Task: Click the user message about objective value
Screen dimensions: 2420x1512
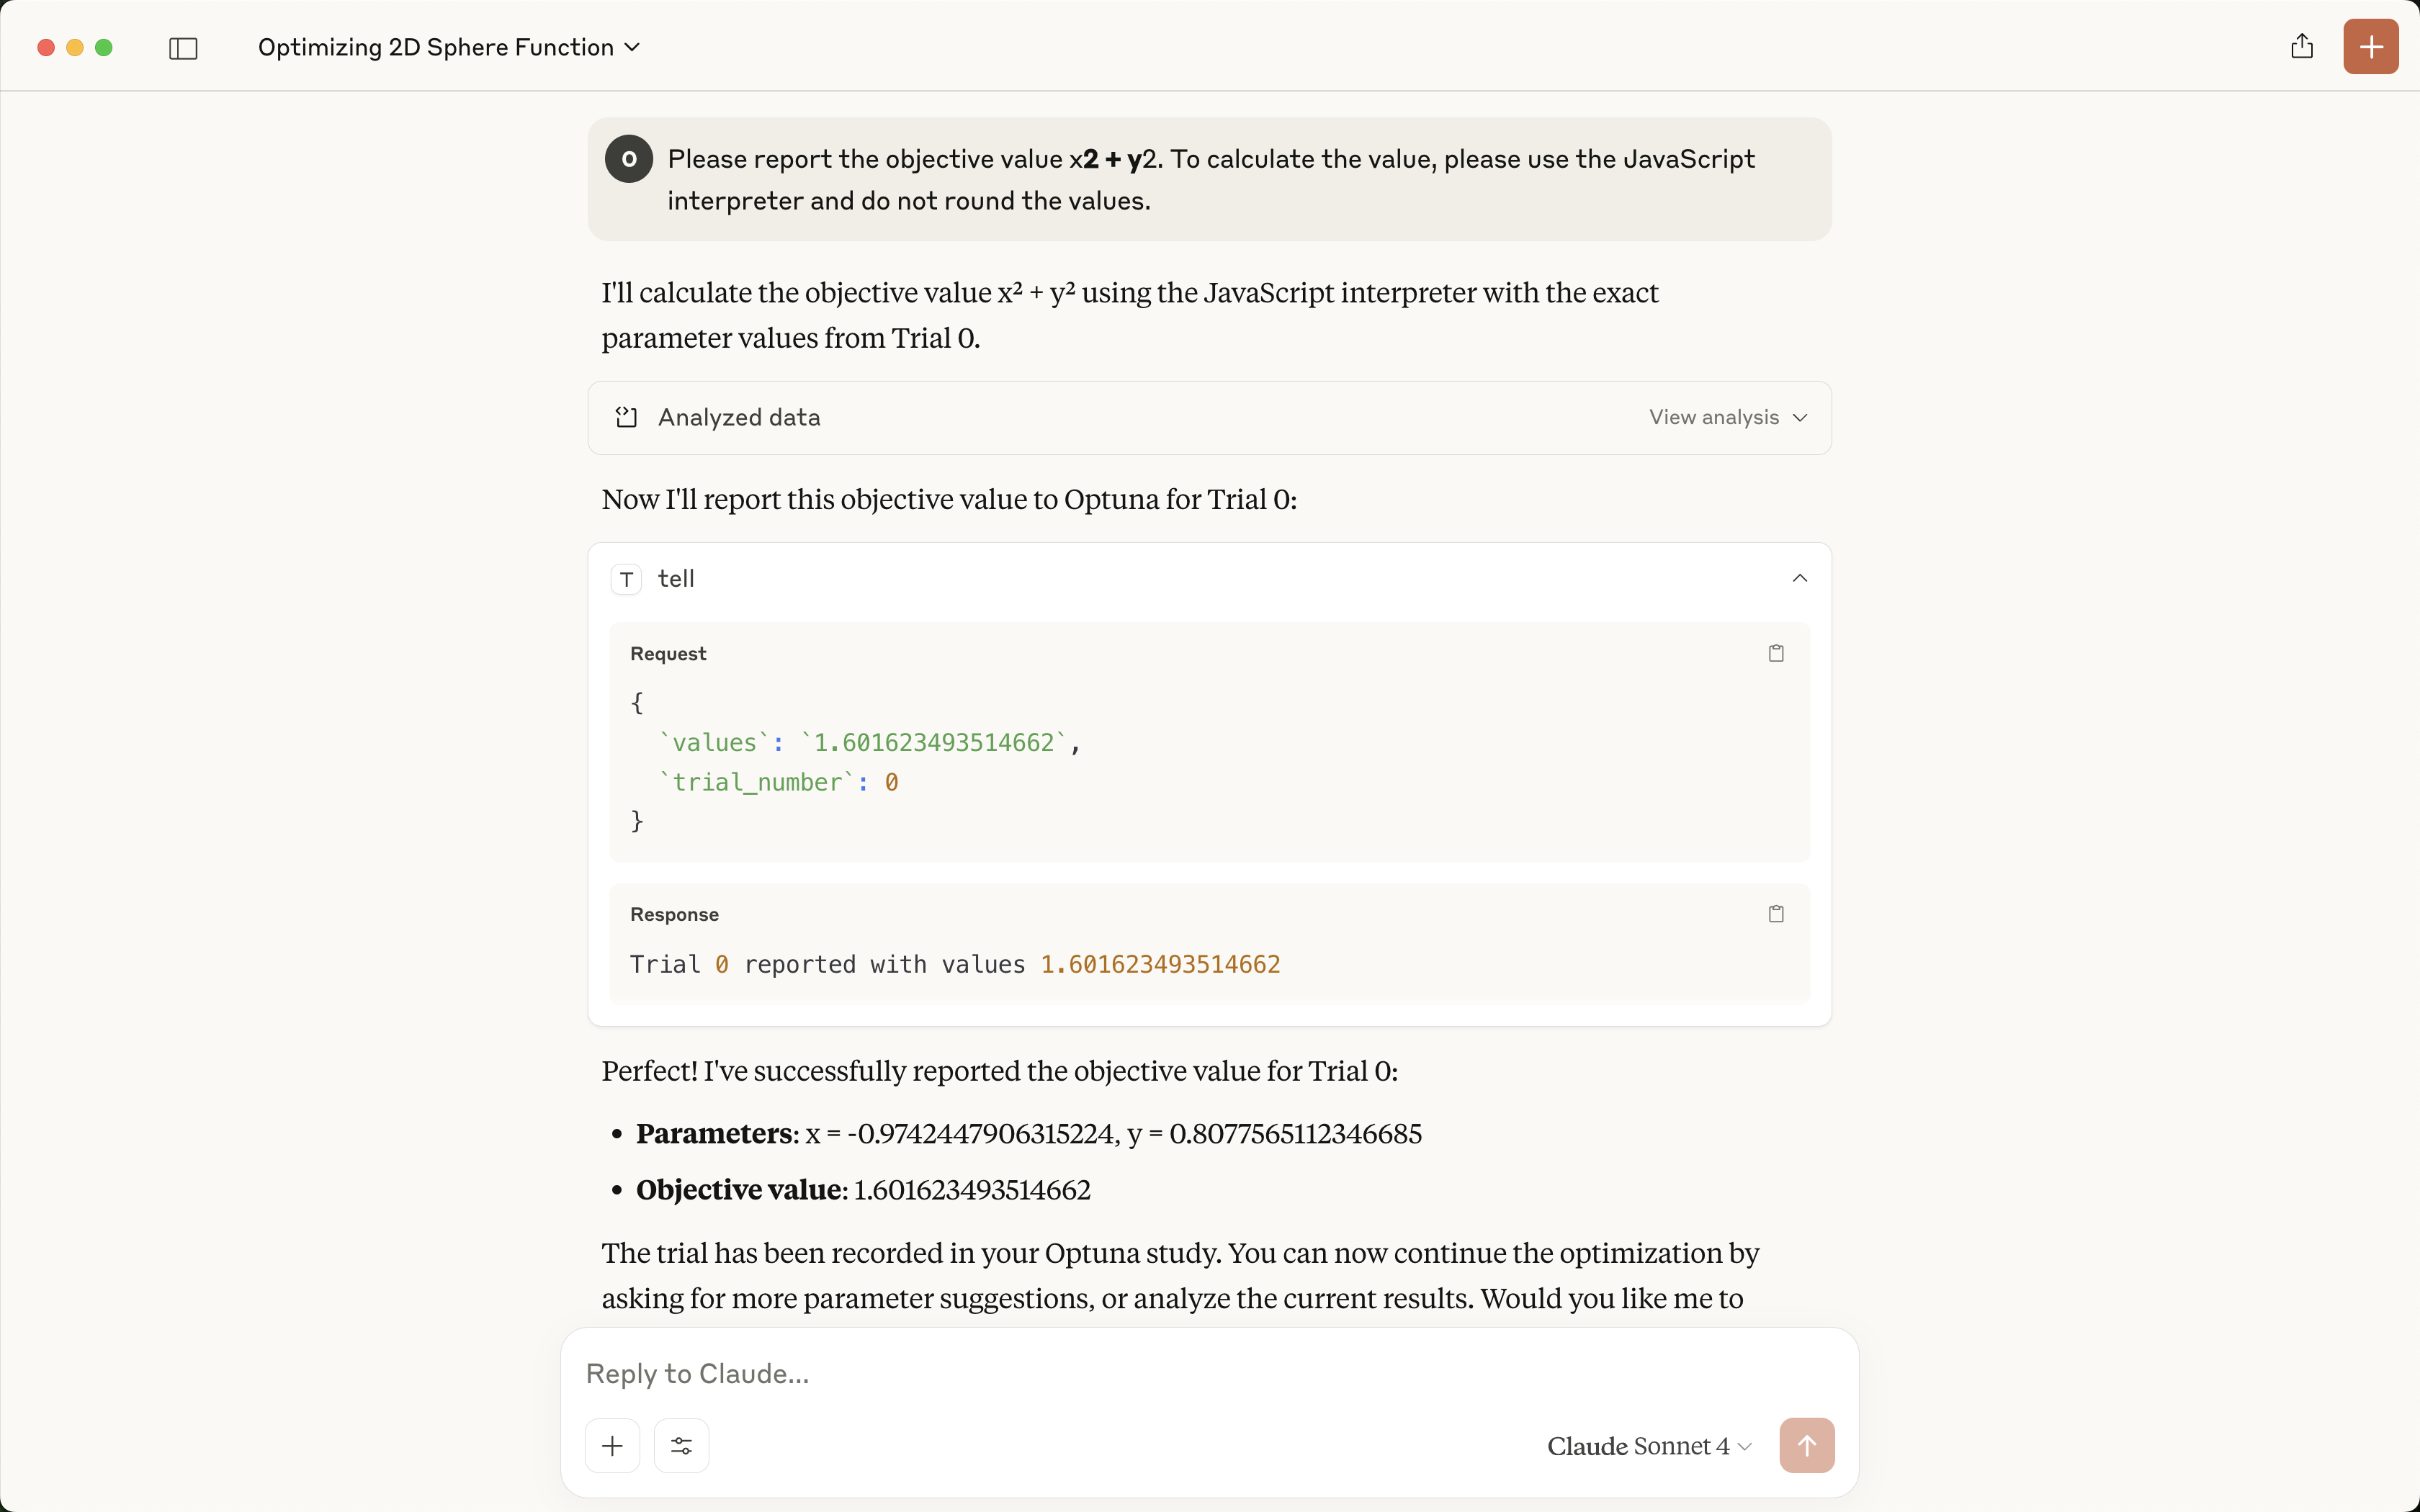Action: tap(1210, 180)
